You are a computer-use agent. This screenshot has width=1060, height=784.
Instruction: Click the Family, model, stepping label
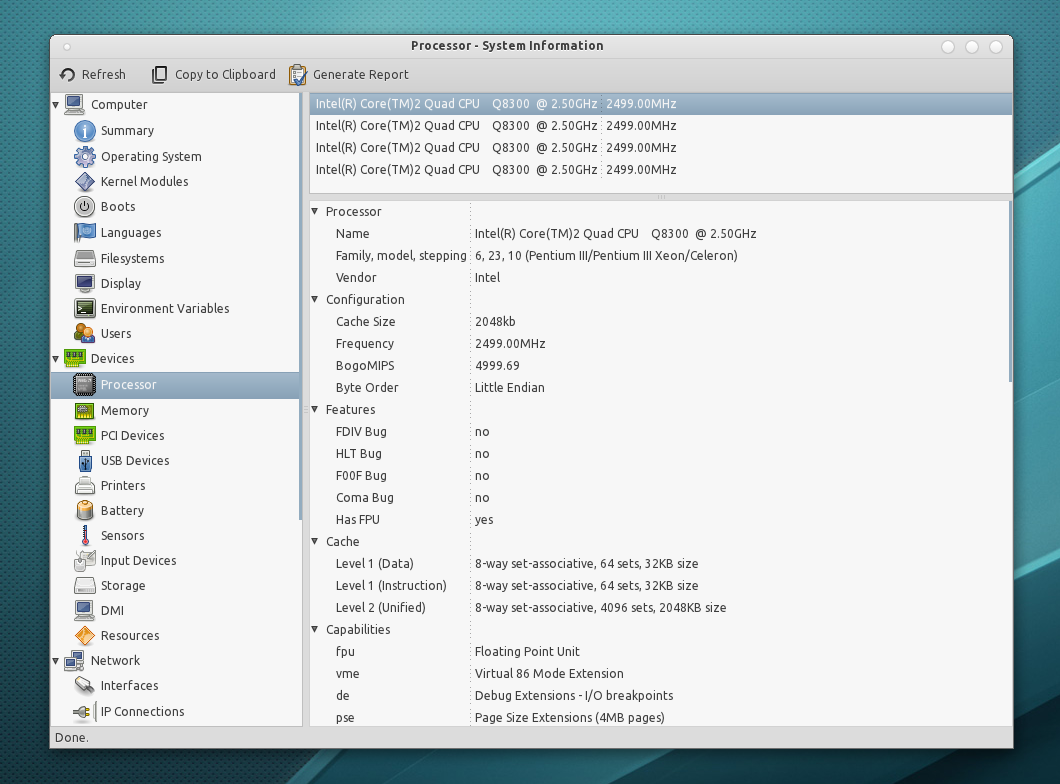(401, 255)
